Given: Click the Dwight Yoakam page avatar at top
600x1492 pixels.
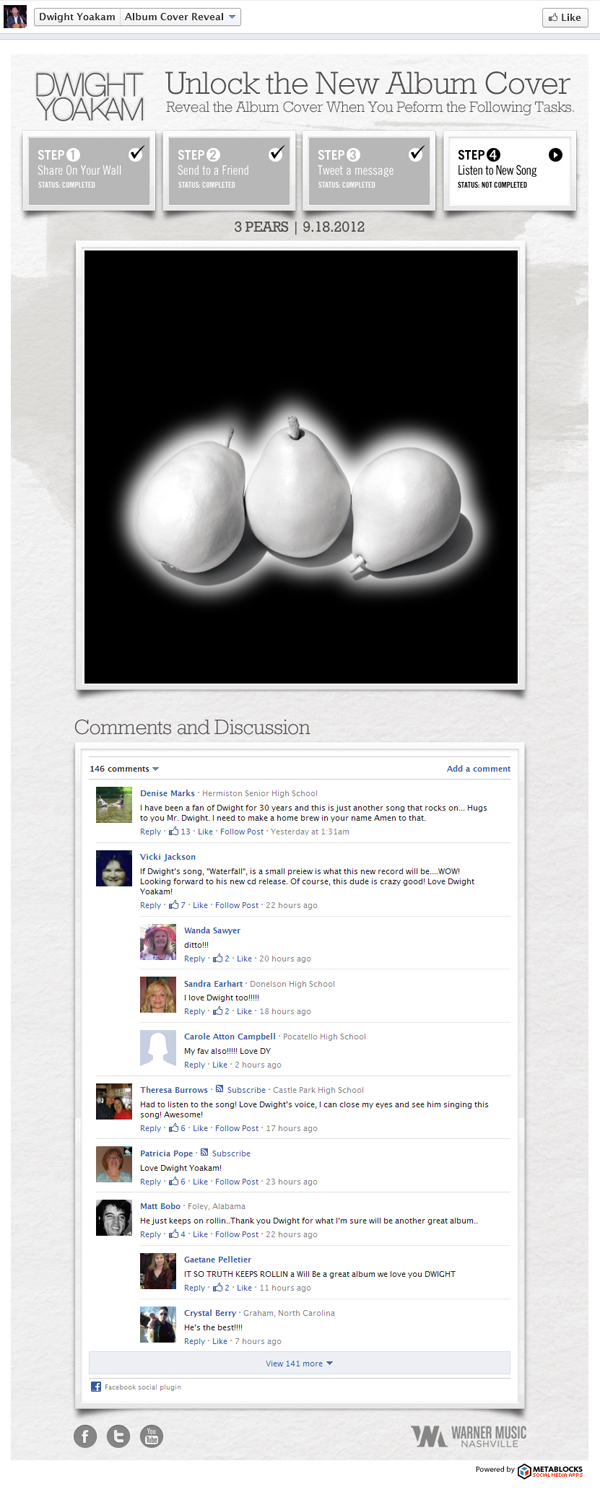Looking at the screenshot, I should (x=15, y=16).
